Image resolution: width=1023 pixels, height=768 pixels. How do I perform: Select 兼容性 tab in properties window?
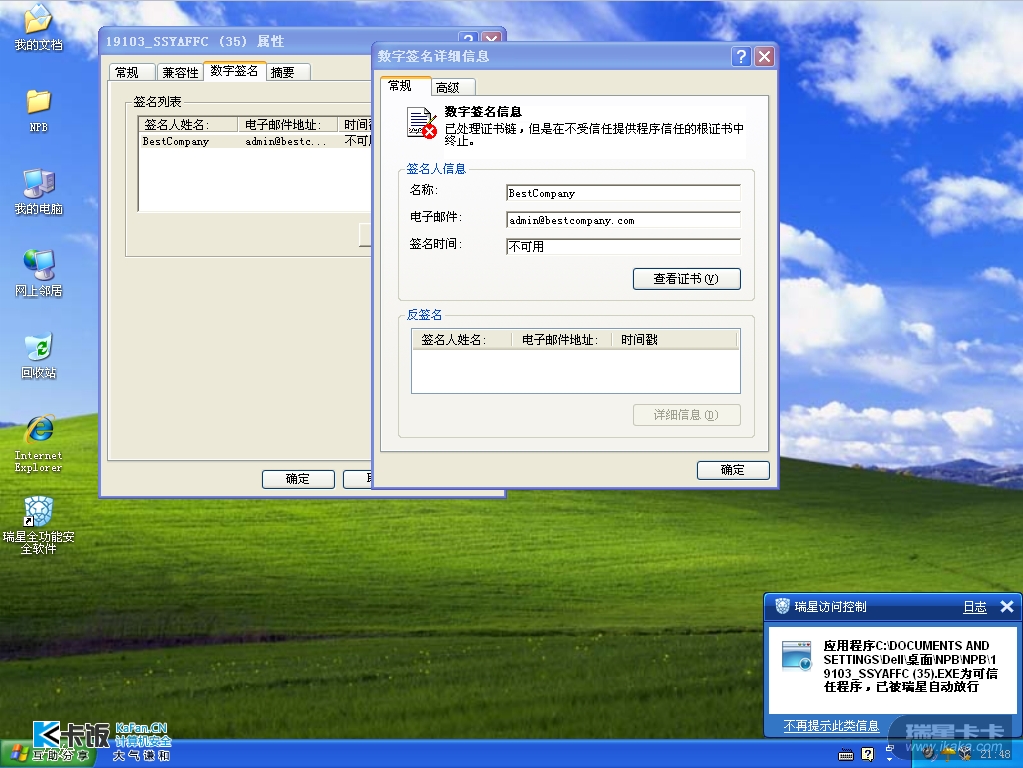(179, 72)
